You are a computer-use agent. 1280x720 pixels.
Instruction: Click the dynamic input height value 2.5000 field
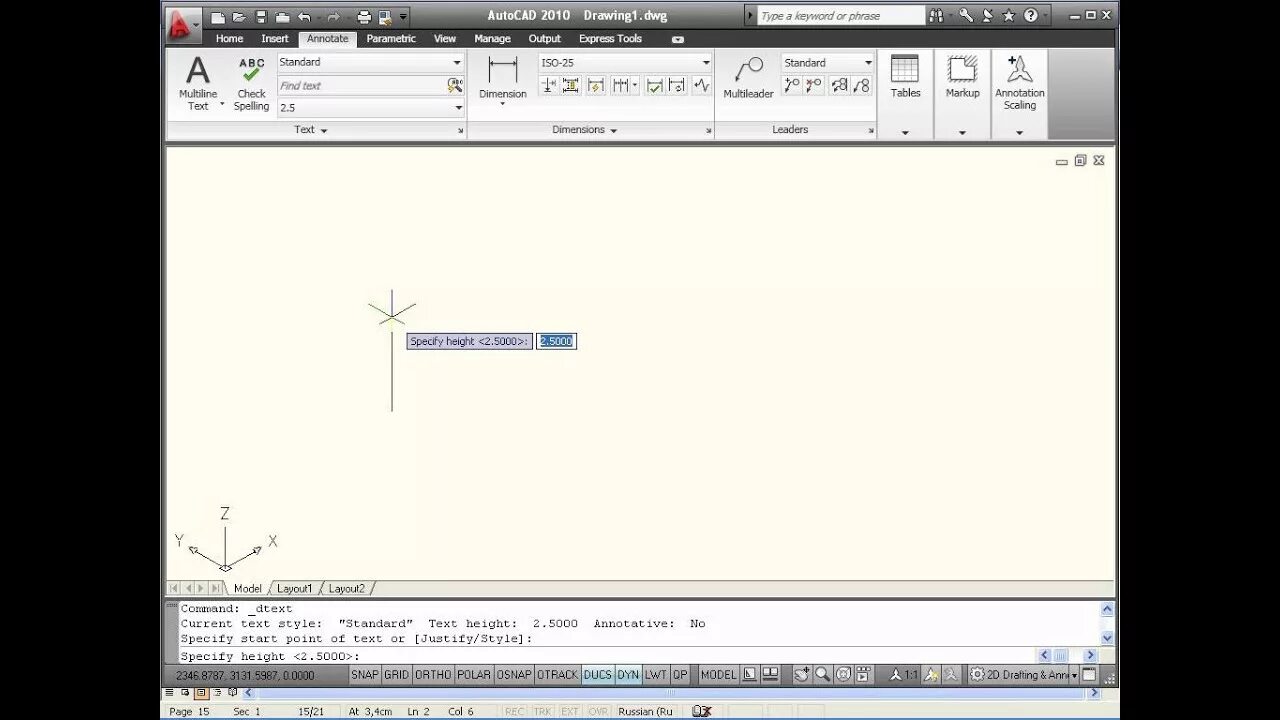(557, 341)
